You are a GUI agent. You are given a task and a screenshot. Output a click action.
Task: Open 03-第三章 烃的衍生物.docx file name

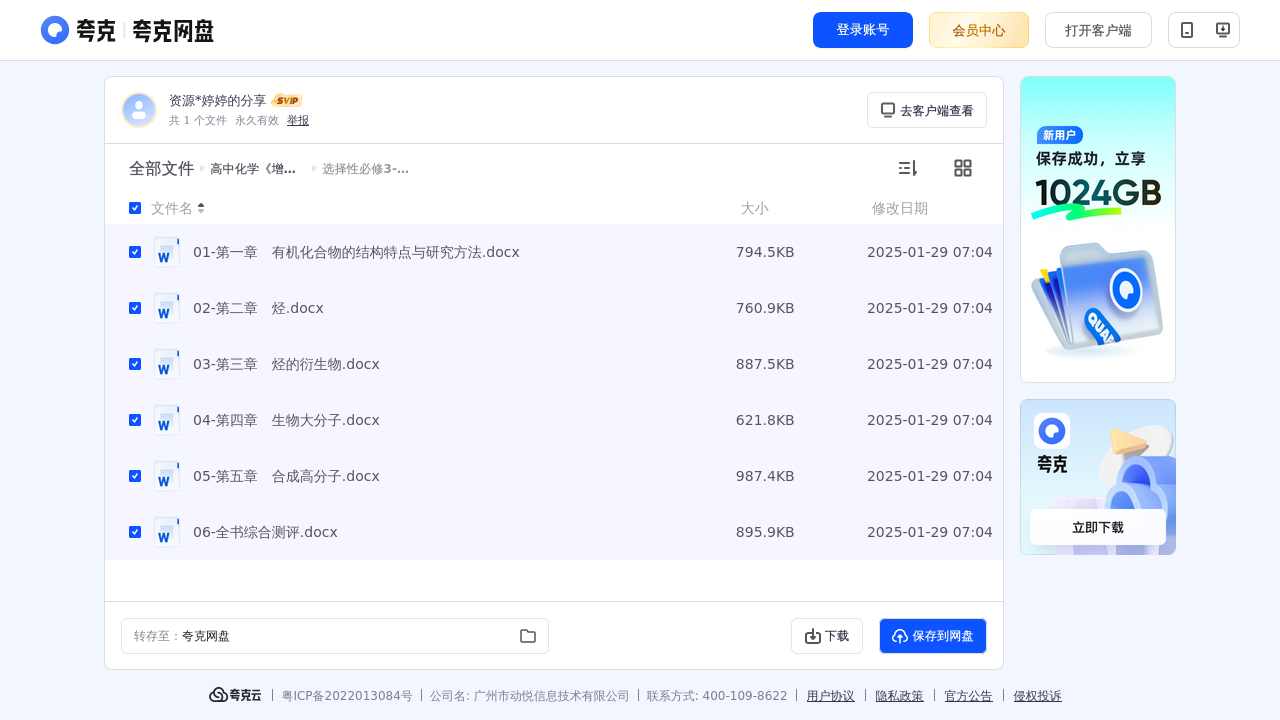286,364
